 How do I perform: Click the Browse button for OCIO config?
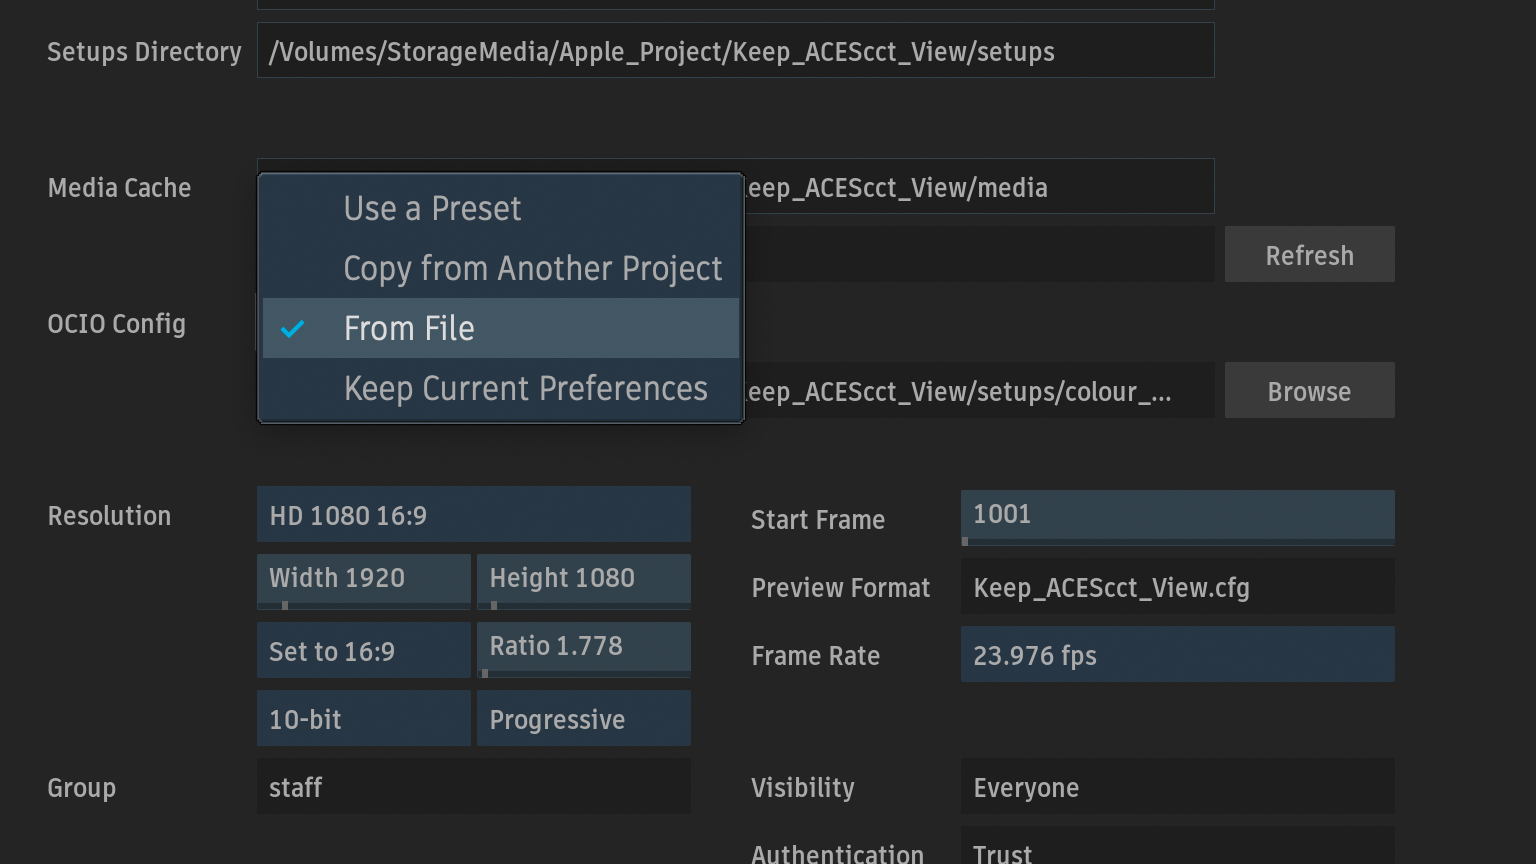(x=1309, y=391)
